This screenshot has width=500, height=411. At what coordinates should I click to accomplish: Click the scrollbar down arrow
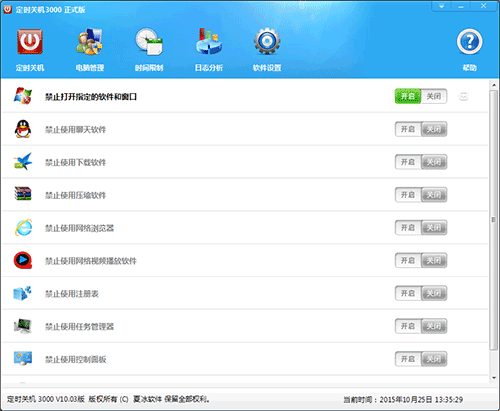[x=494, y=378]
